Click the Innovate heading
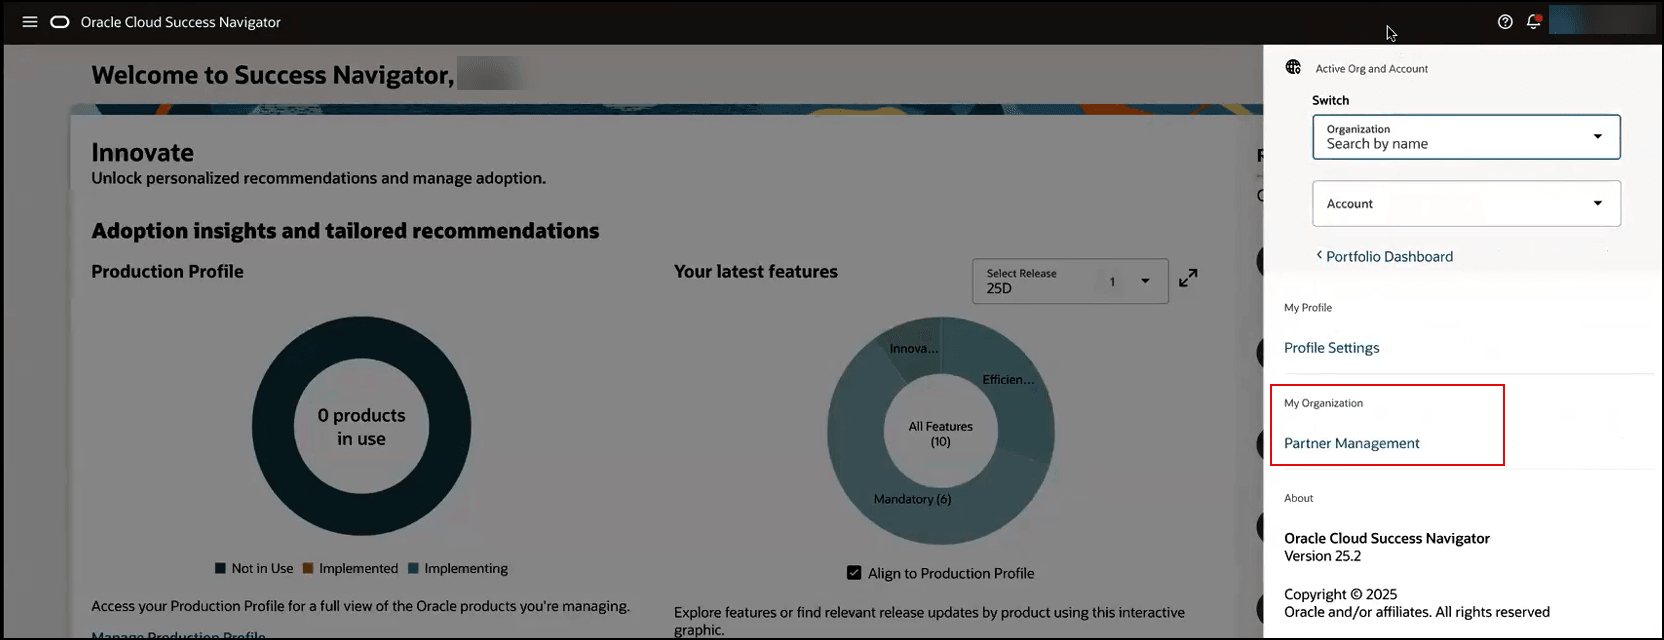 (142, 152)
